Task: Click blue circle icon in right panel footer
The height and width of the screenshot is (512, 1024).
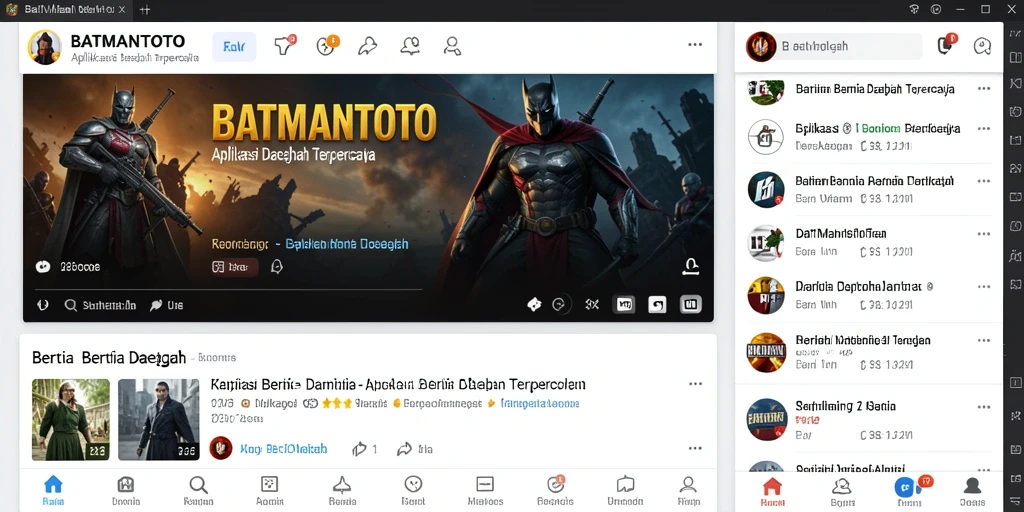Action: click(x=904, y=487)
